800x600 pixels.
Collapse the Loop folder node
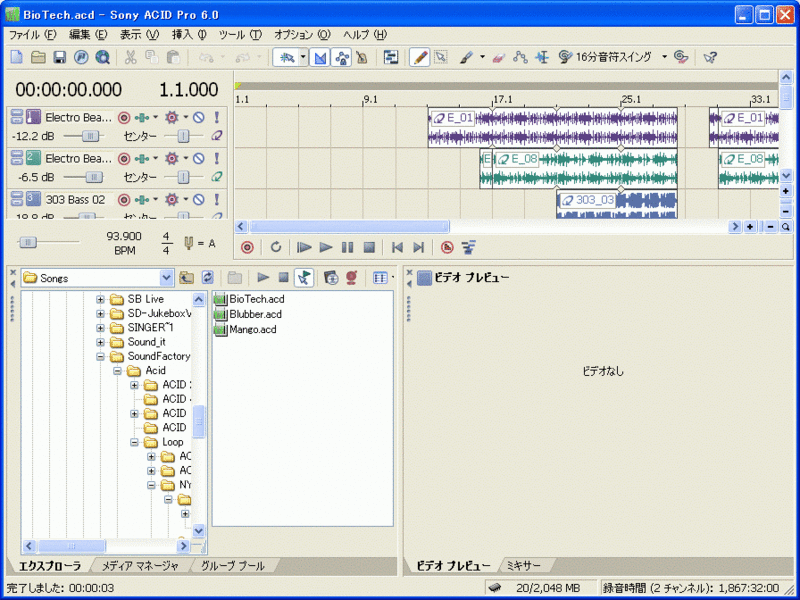[x=134, y=442]
